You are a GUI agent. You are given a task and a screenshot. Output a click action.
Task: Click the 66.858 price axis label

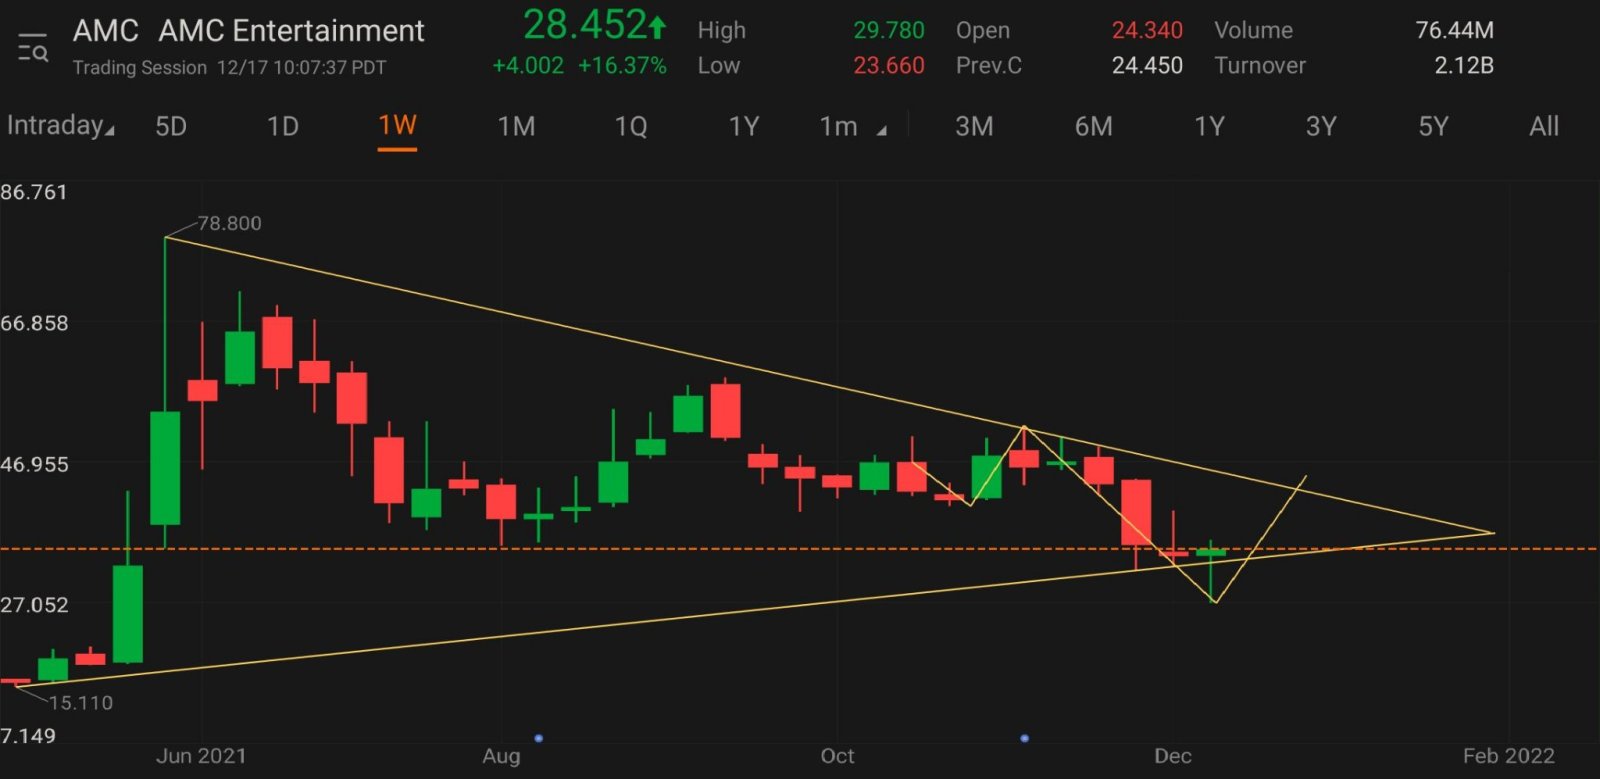(34, 323)
